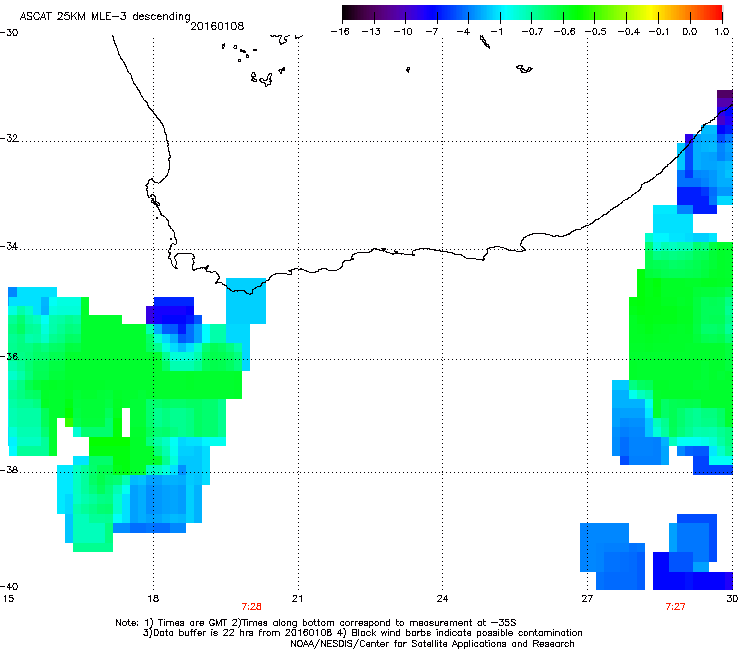Click the "24" longitude axis label
Image resolution: width=740 pixels, height=650 pixels.
(442, 599)
